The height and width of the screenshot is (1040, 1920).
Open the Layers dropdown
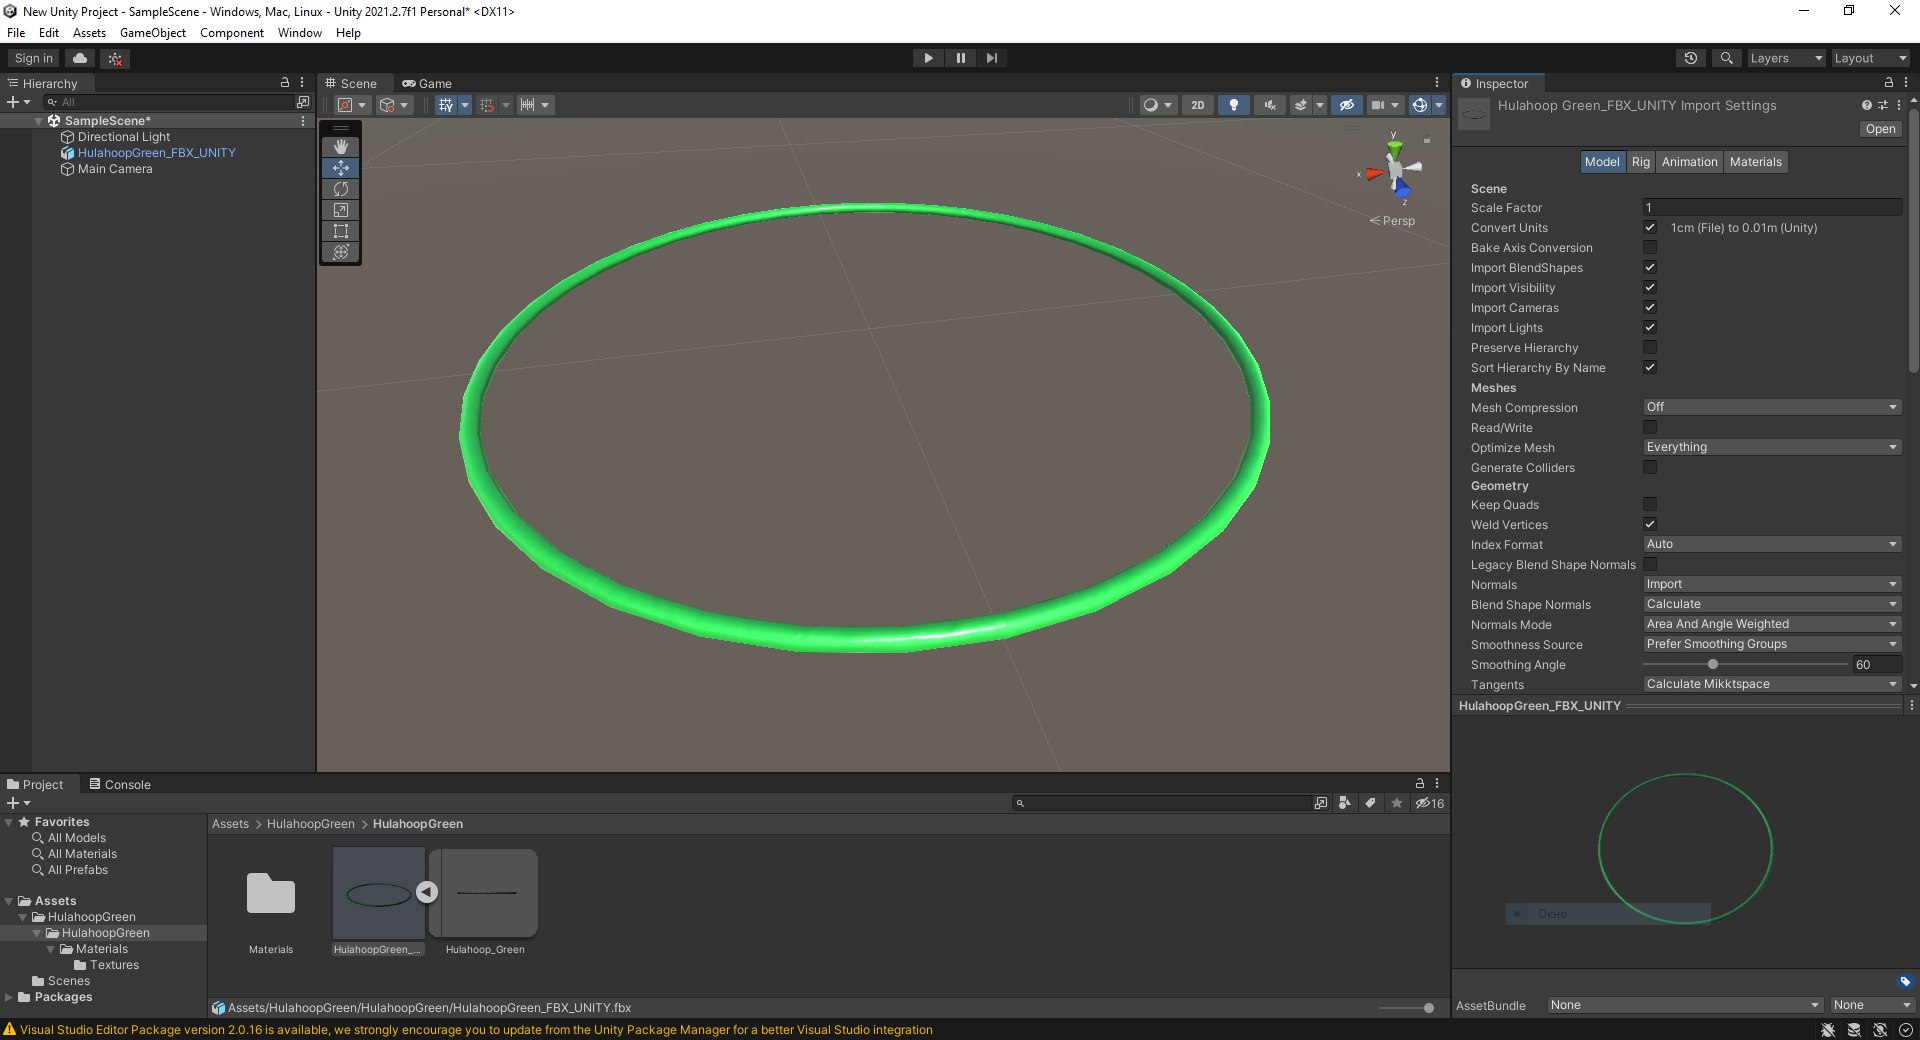pos(1785,58)
